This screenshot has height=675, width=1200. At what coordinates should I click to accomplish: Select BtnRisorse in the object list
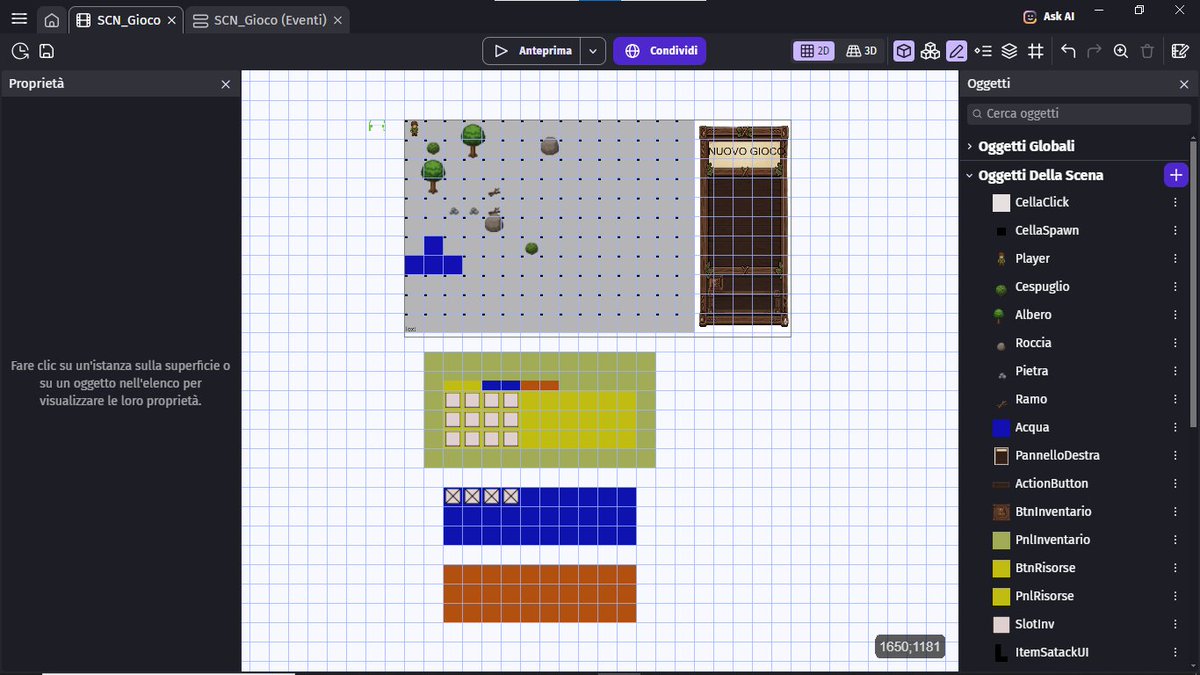point(1045,567)
